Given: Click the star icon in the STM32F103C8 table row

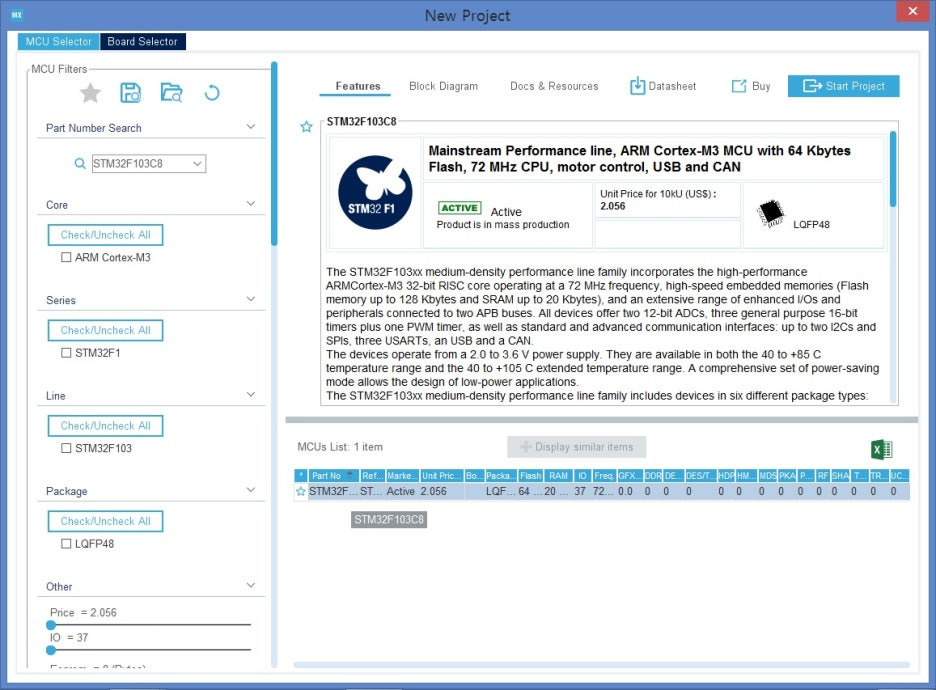Looking at the screenshot, I should point(301,491).
